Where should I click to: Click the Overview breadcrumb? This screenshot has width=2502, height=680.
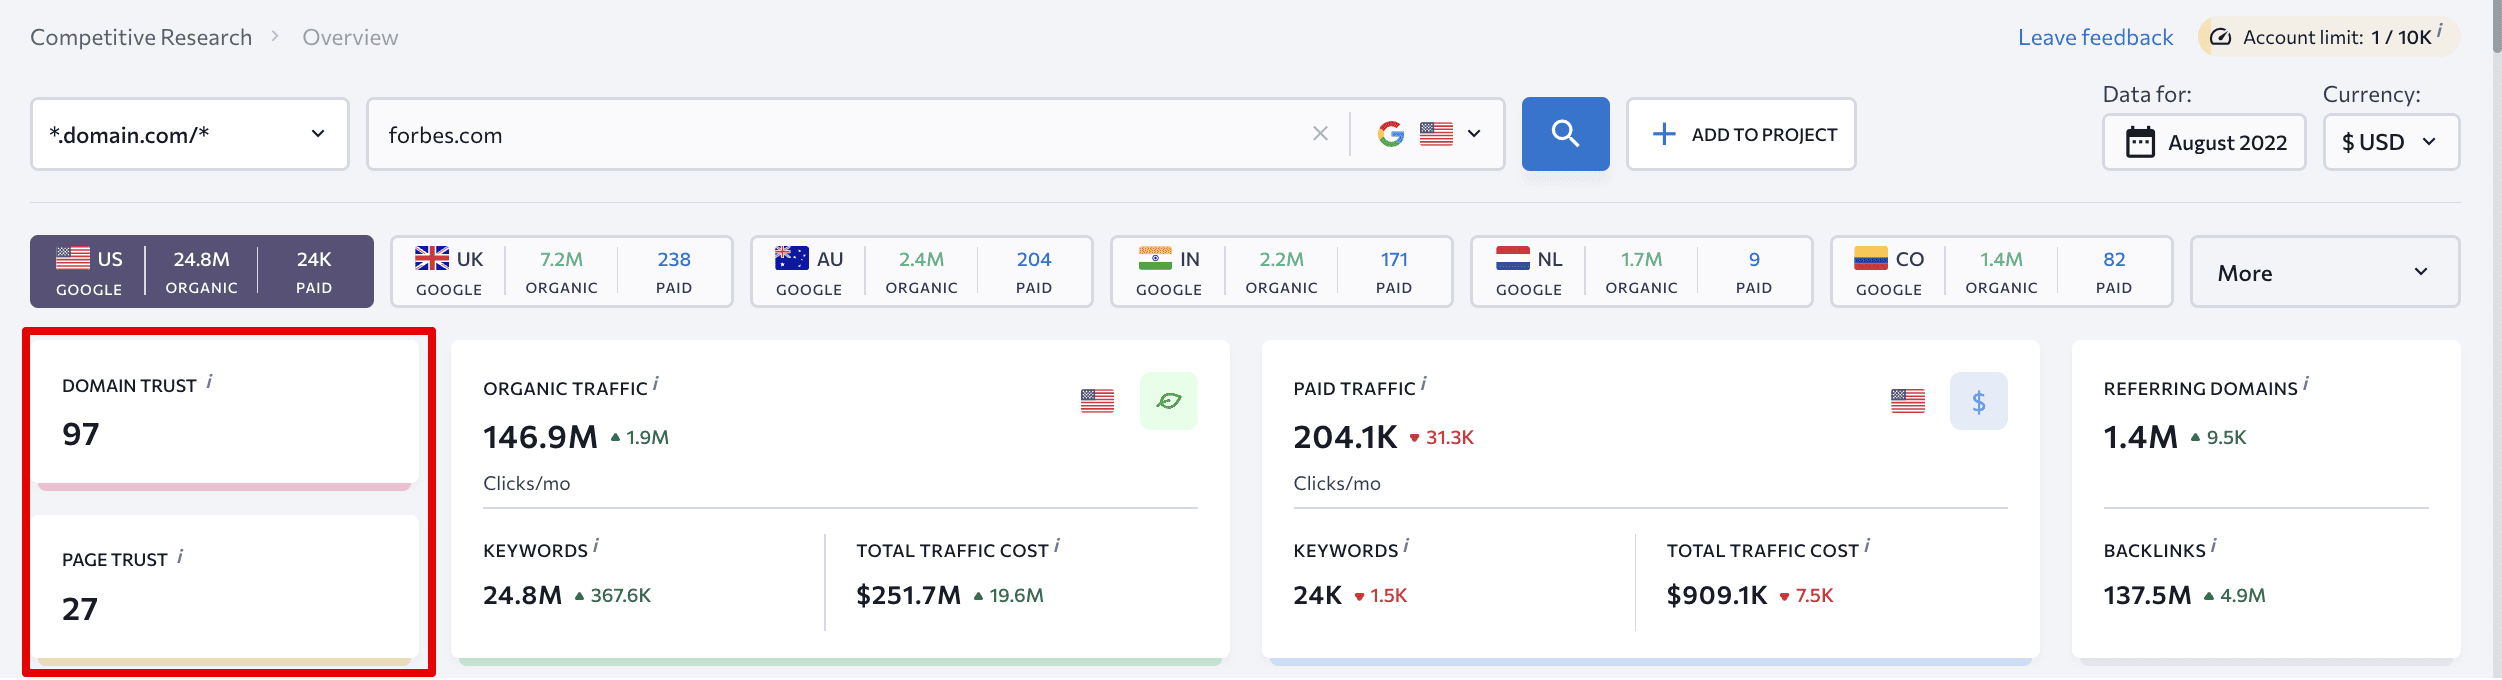pyautogui.click(x=350, y=38)
